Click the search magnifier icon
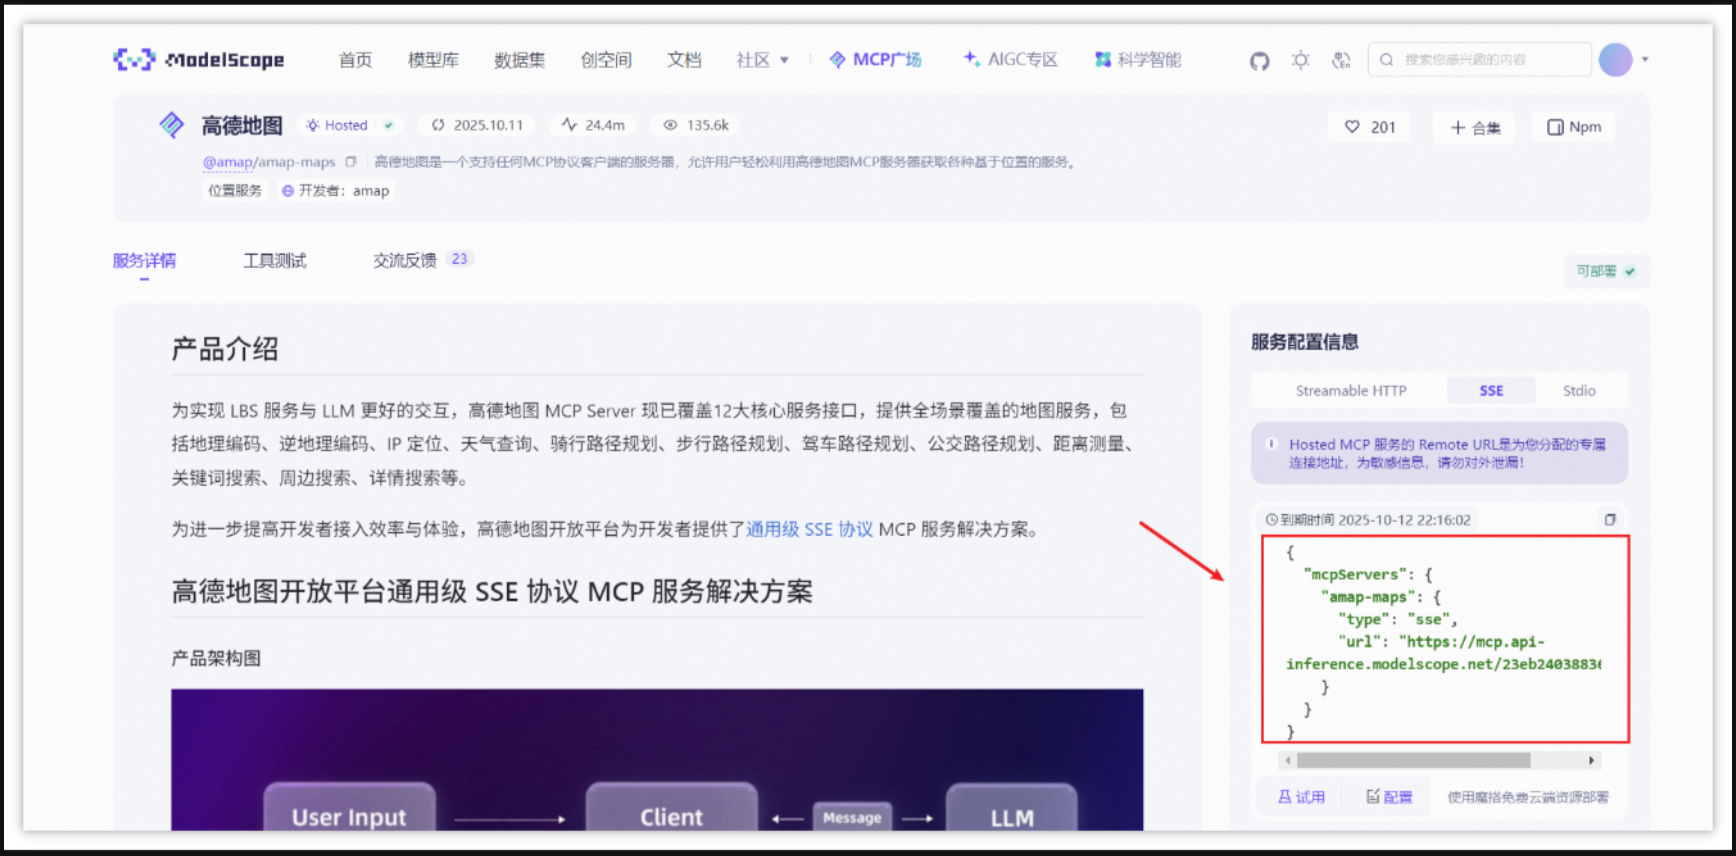1736x856 pixels. click(x=1386, y=60)
